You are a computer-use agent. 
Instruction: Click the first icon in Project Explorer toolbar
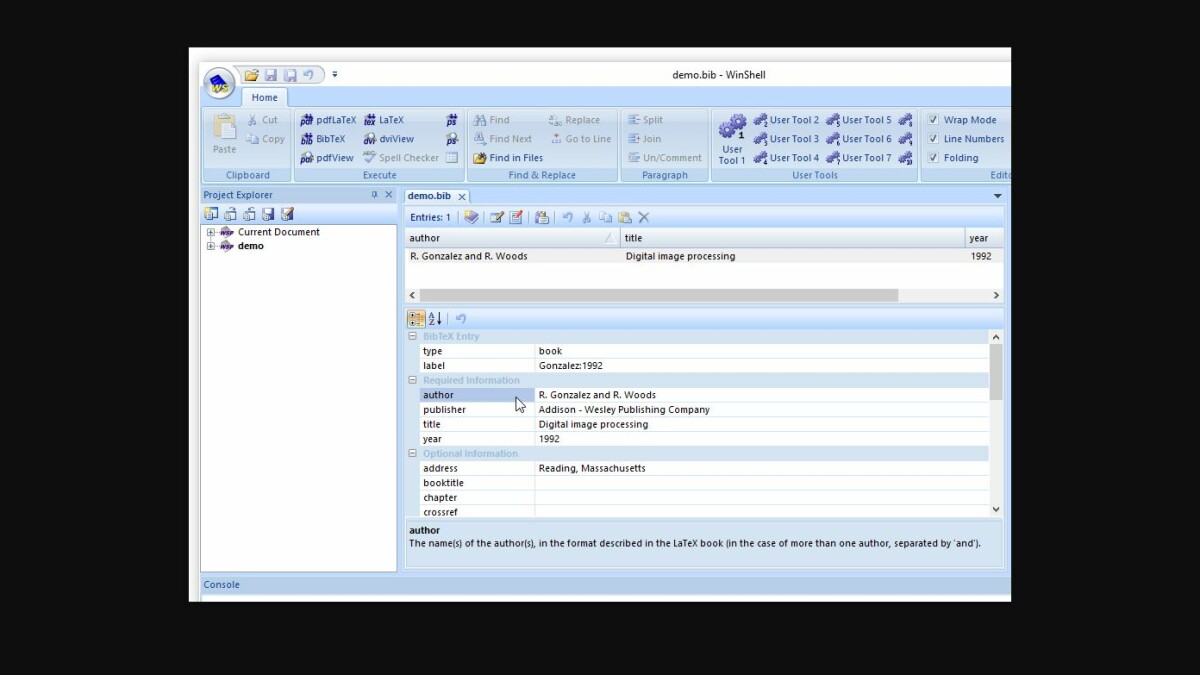click(x=211, y=214)
